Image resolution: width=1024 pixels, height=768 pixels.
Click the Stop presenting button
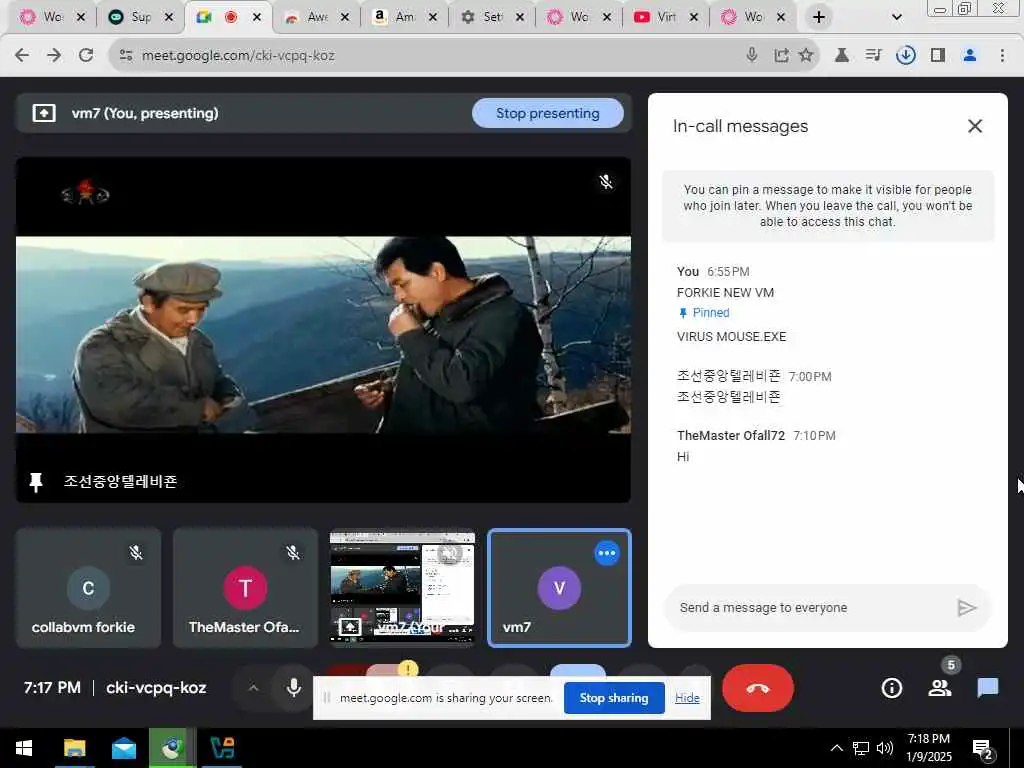point(547,114)
